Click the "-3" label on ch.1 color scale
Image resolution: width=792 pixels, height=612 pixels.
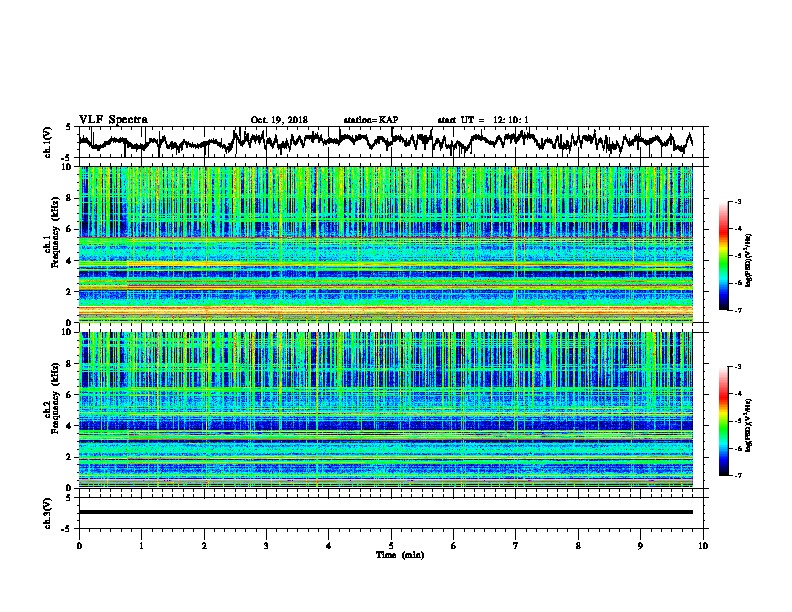coord(737,201)
